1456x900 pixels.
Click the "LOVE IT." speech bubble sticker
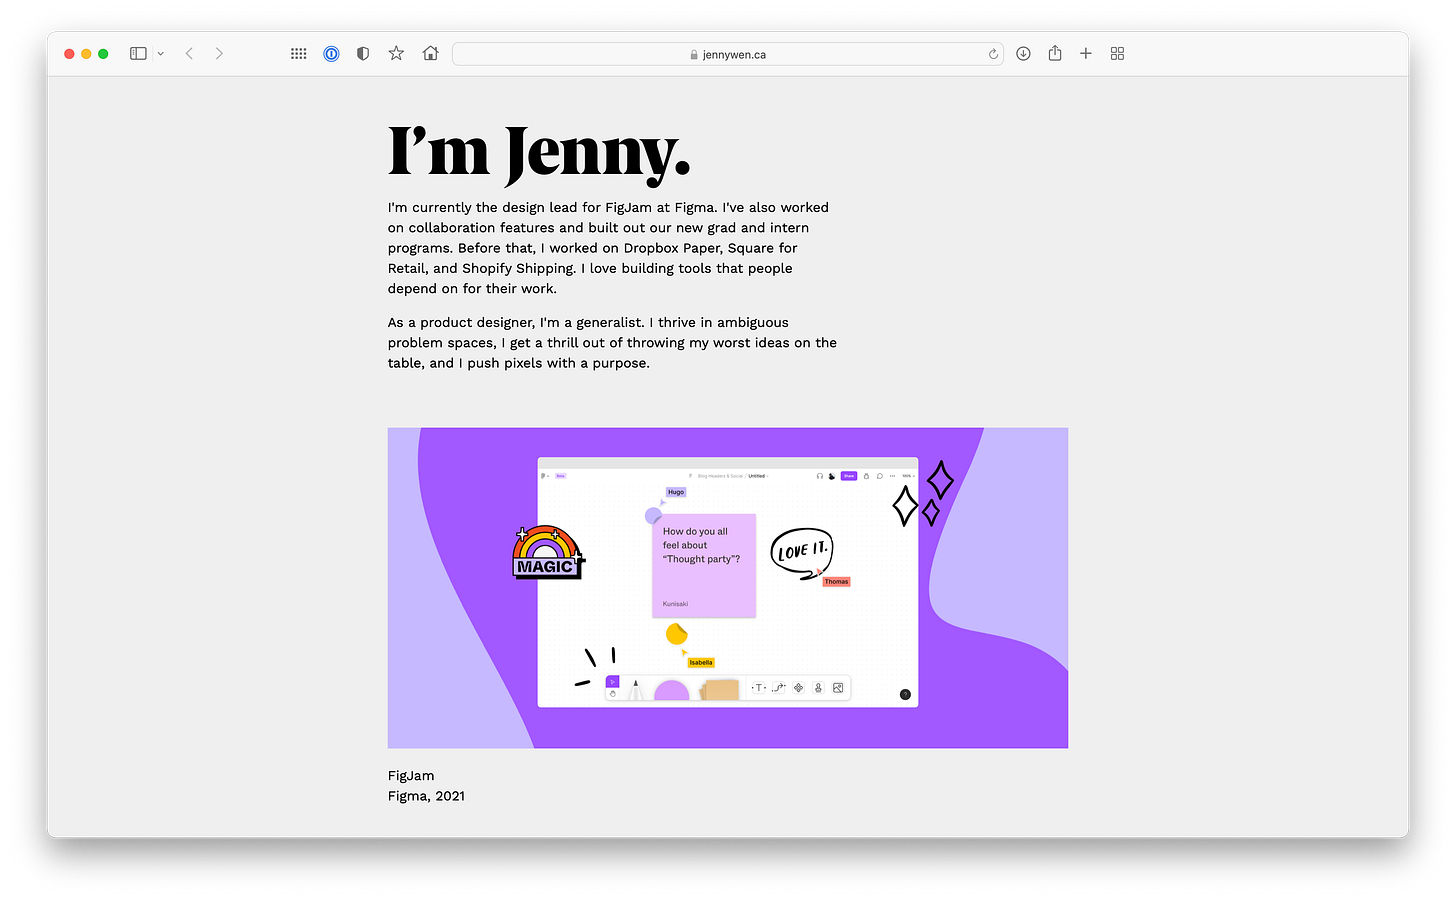(802, 552)
